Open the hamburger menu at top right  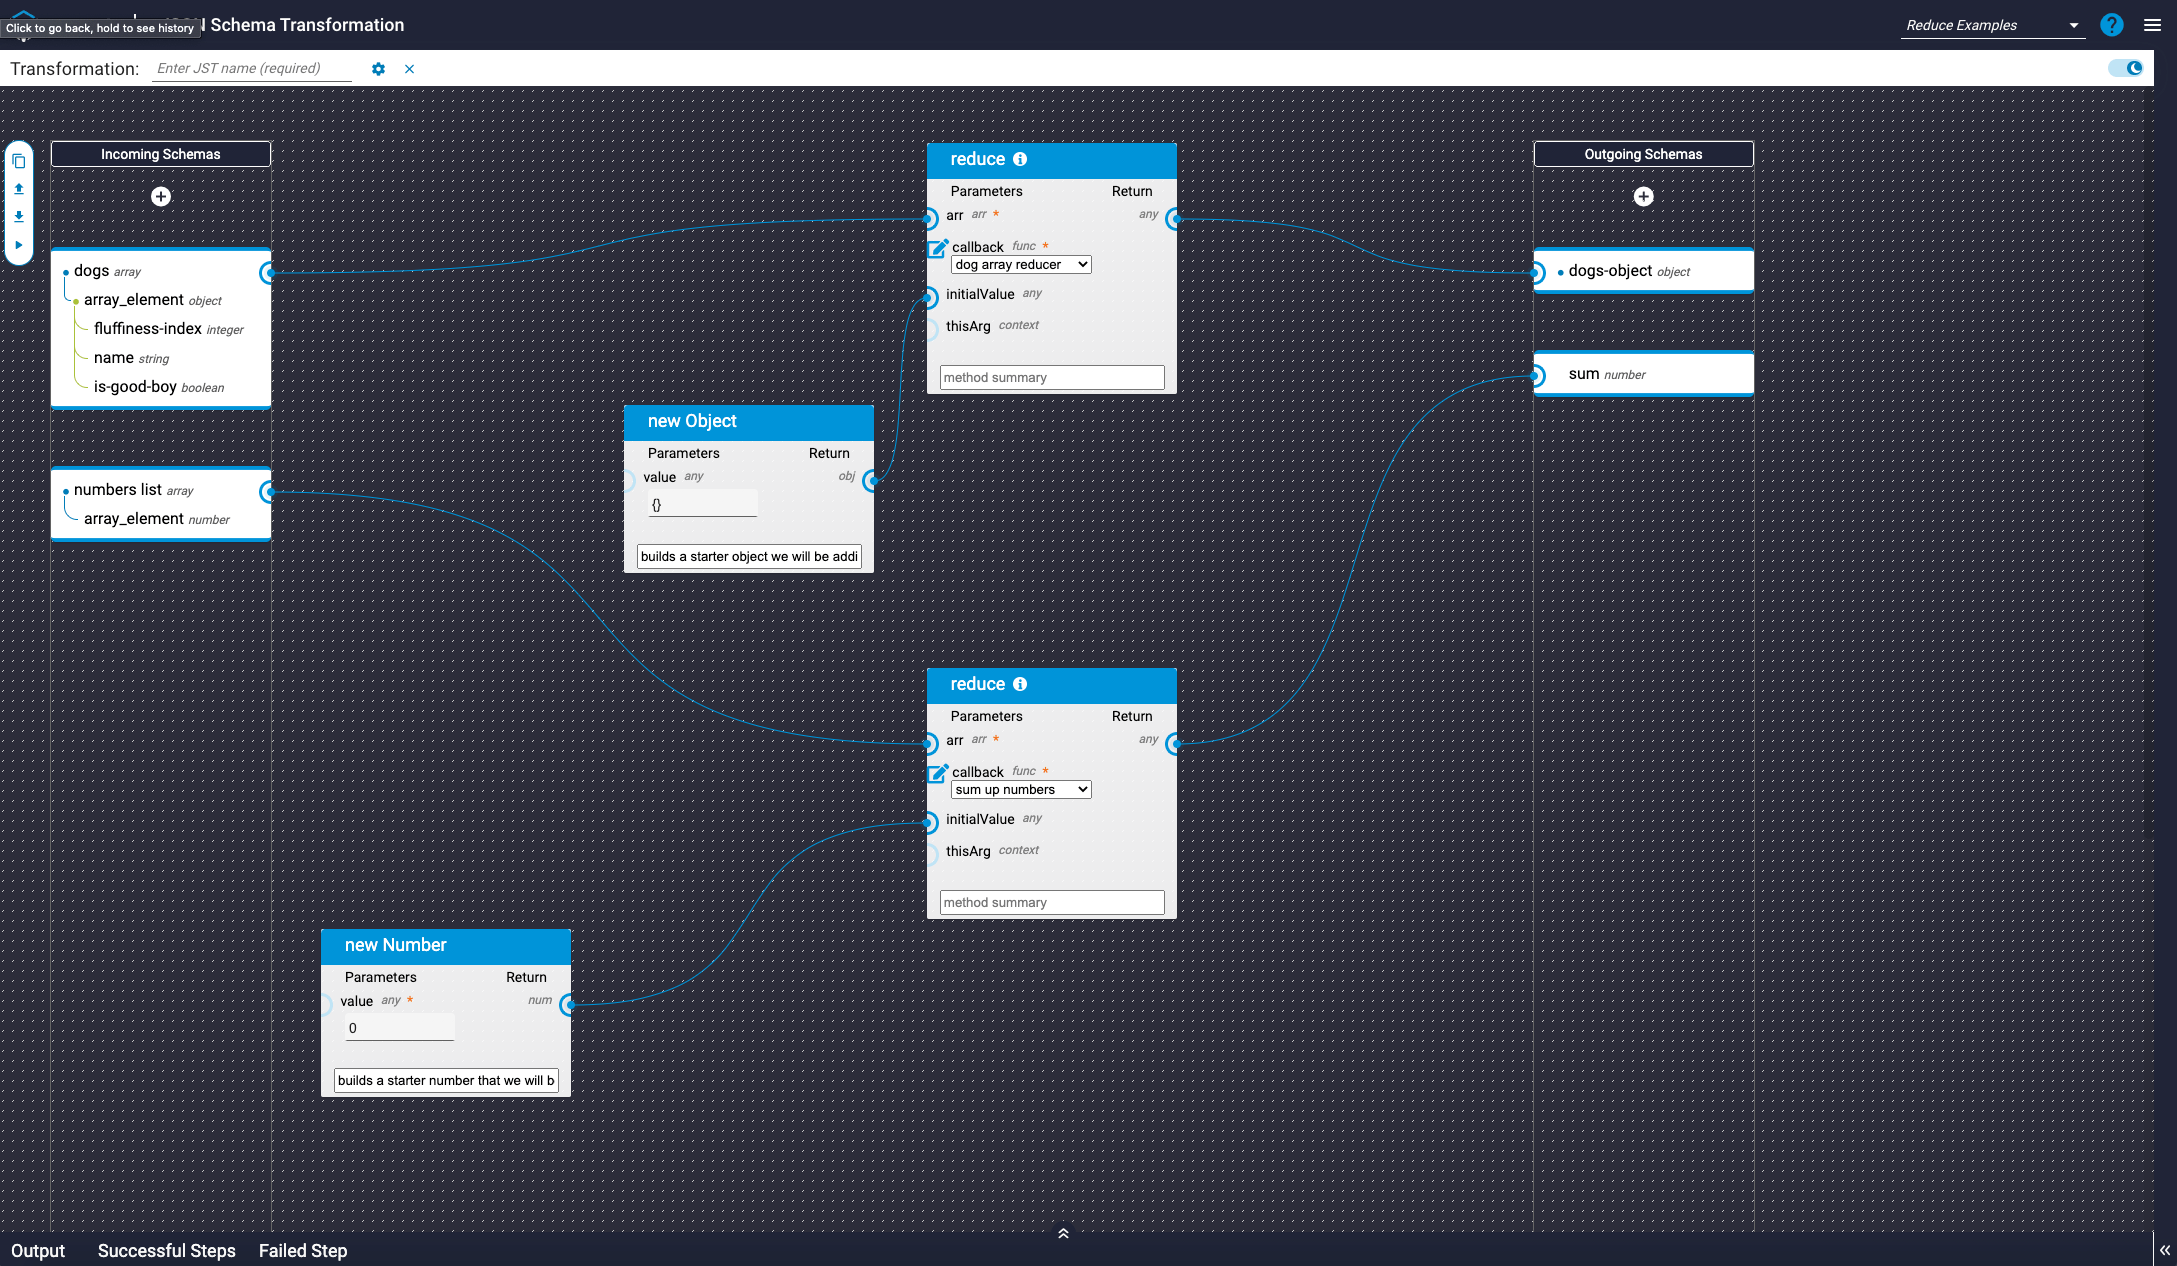(x=2152, y=25)
